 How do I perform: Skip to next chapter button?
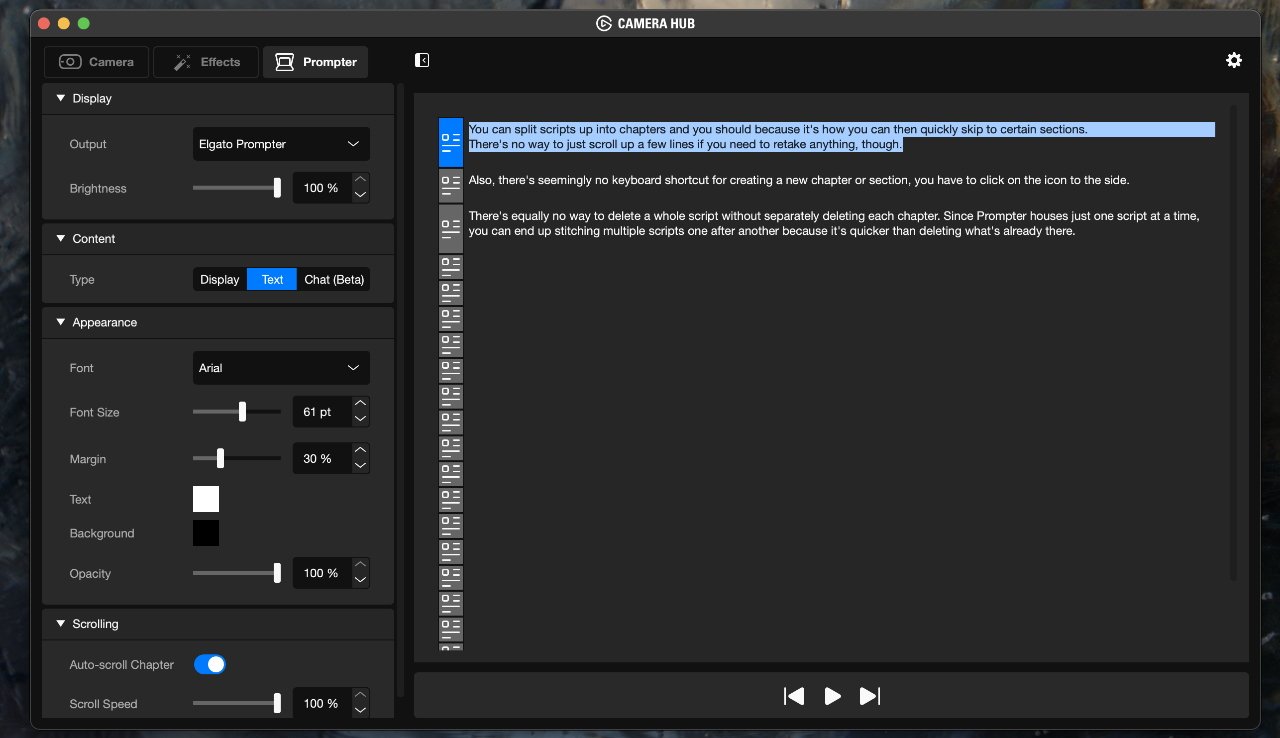point(870,696)
